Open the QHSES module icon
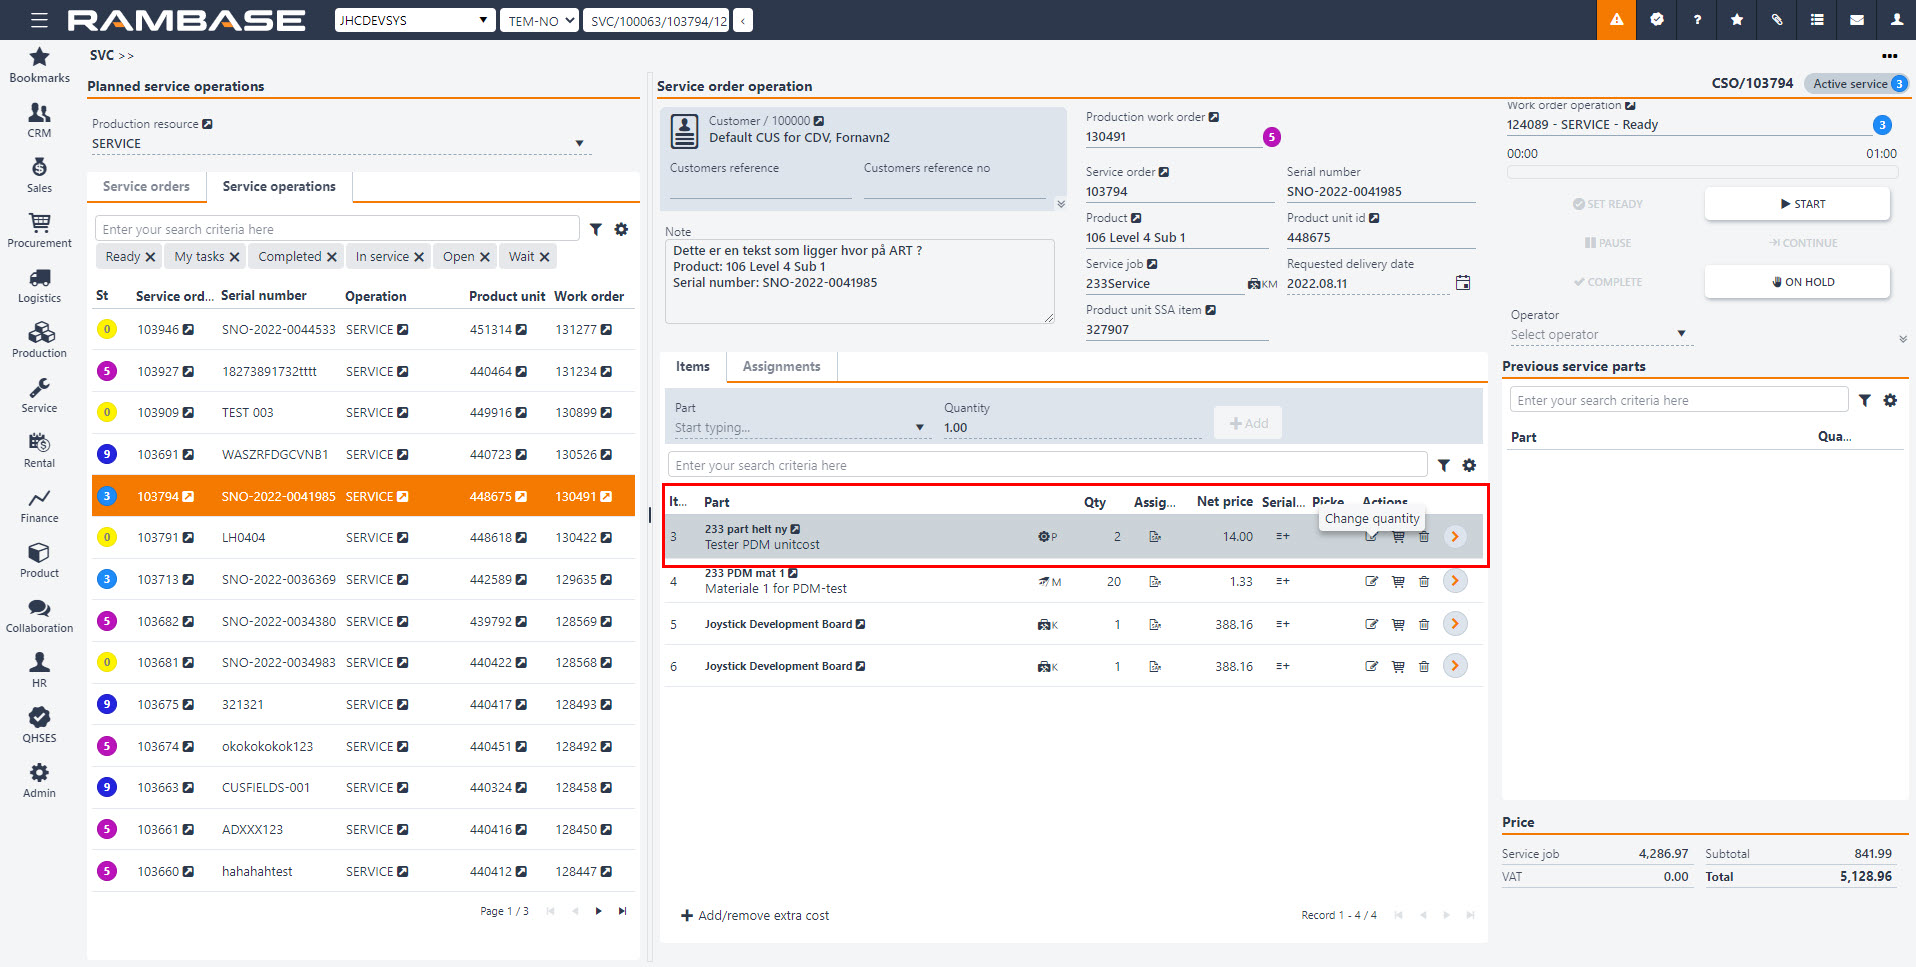This screenshot has width=1916, height=967. (x=39, y=724)
